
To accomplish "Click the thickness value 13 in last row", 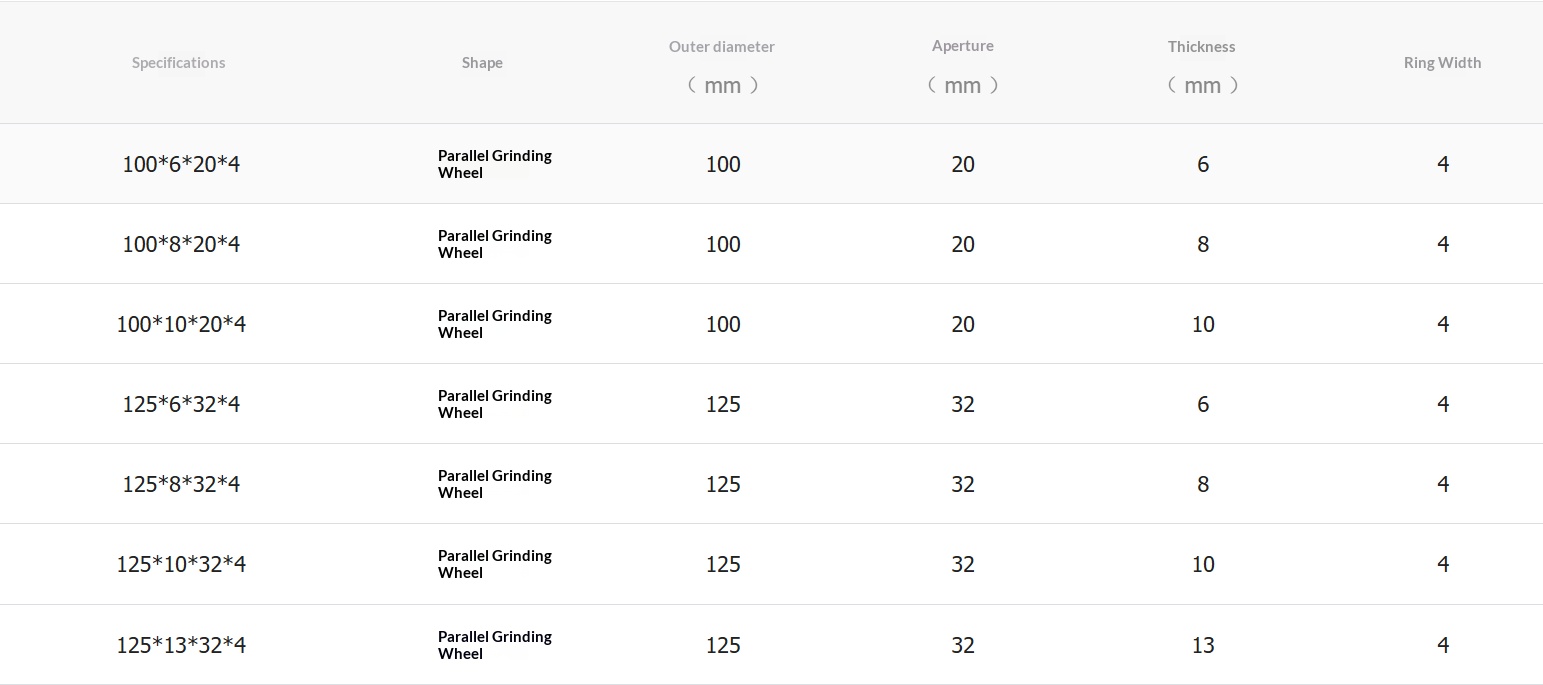I will tap(1203, 645).
